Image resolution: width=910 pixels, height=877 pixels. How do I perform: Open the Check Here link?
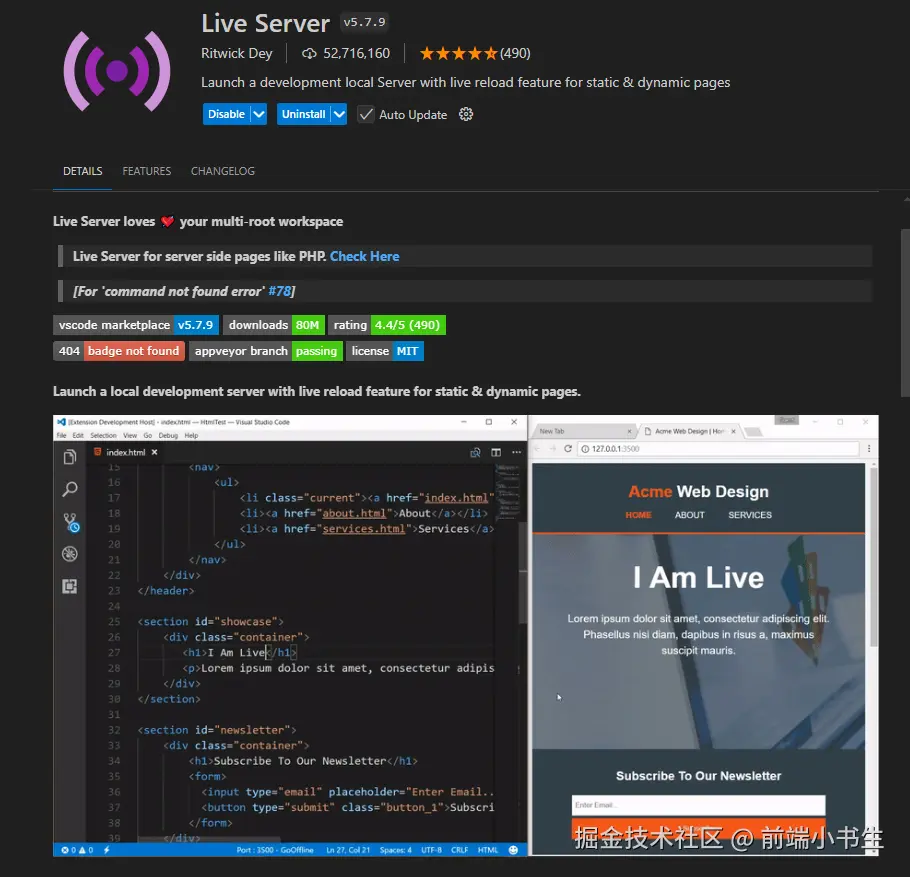(x=364, y=257)
